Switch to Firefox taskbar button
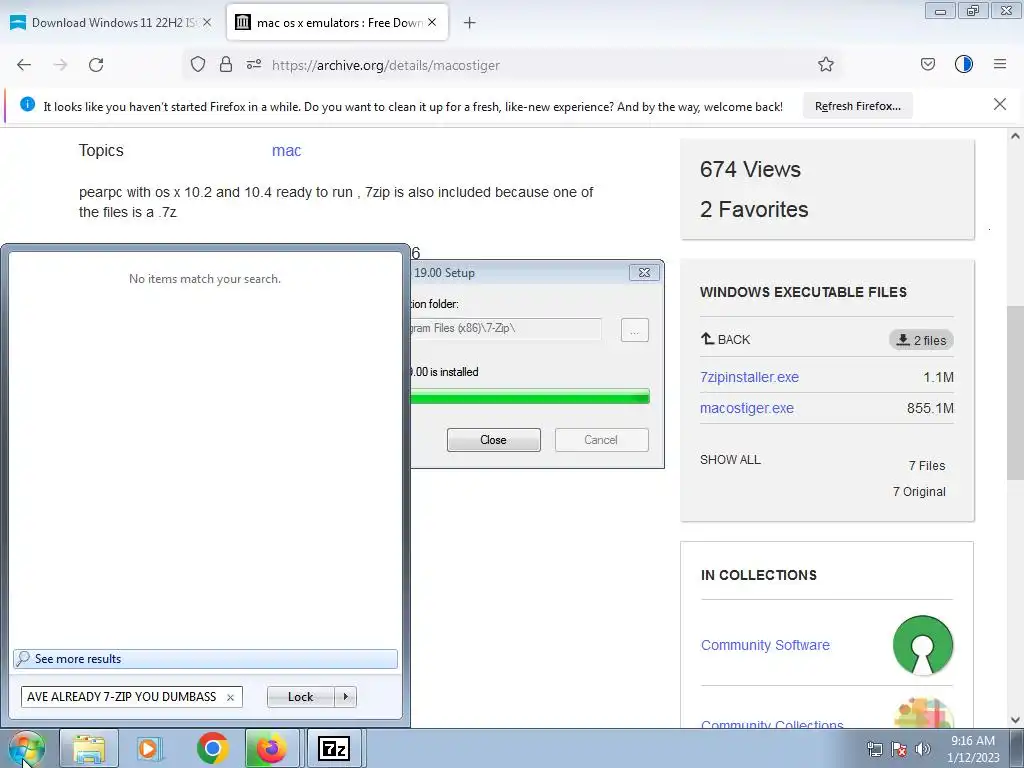Screen dimensions: 1024x768 tap(272, 748)
